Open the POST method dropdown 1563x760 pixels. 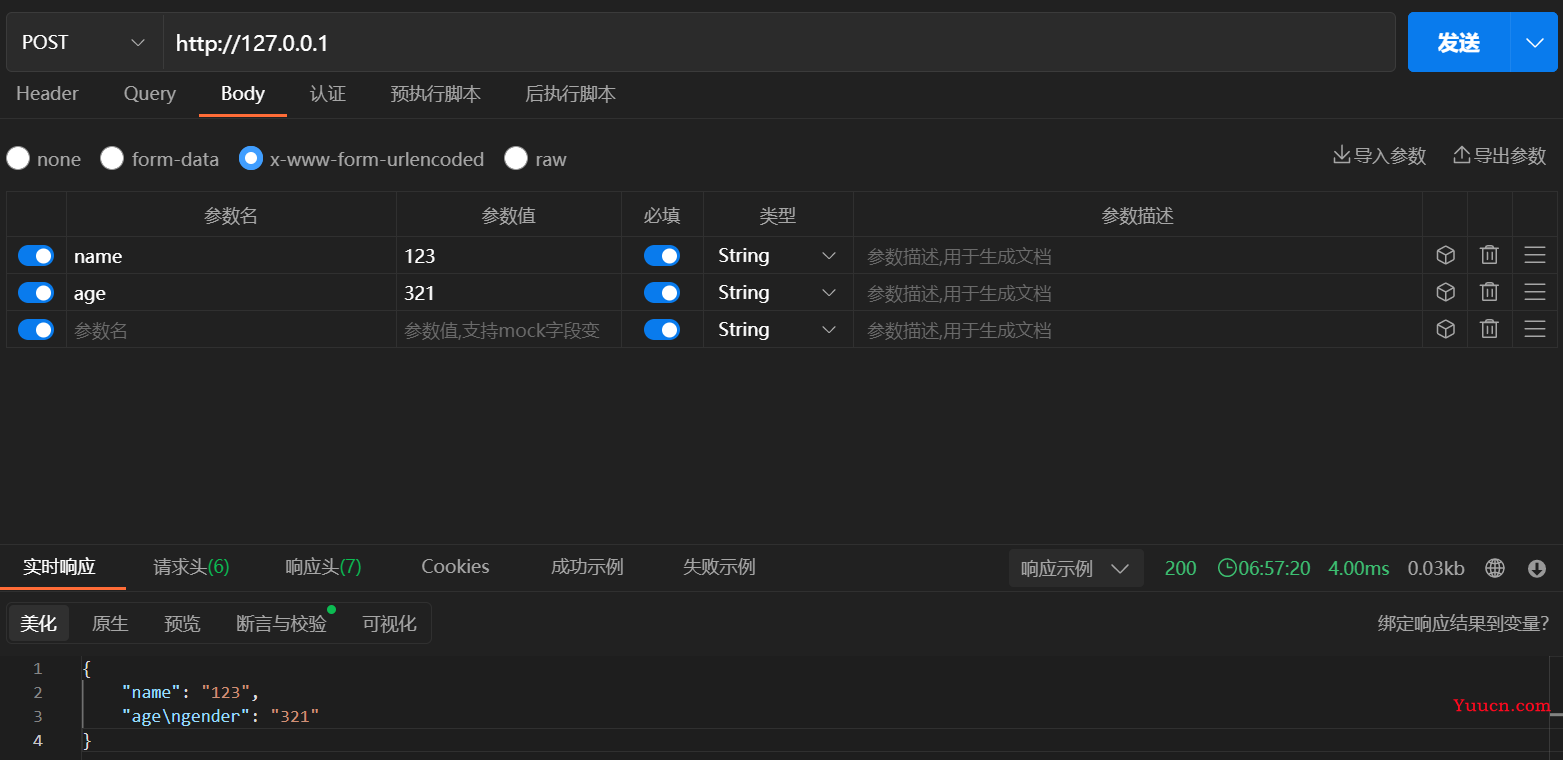84,42
